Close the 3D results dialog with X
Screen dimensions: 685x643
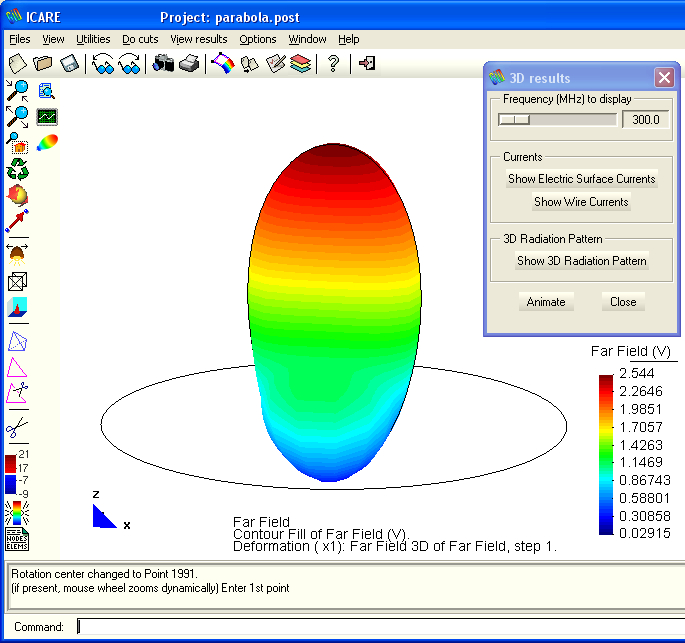[664, 78]
